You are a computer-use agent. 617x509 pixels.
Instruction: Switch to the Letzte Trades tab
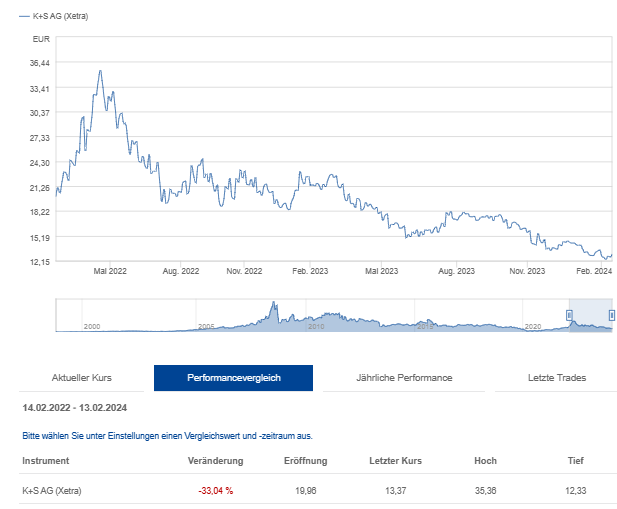click(556, 378)
